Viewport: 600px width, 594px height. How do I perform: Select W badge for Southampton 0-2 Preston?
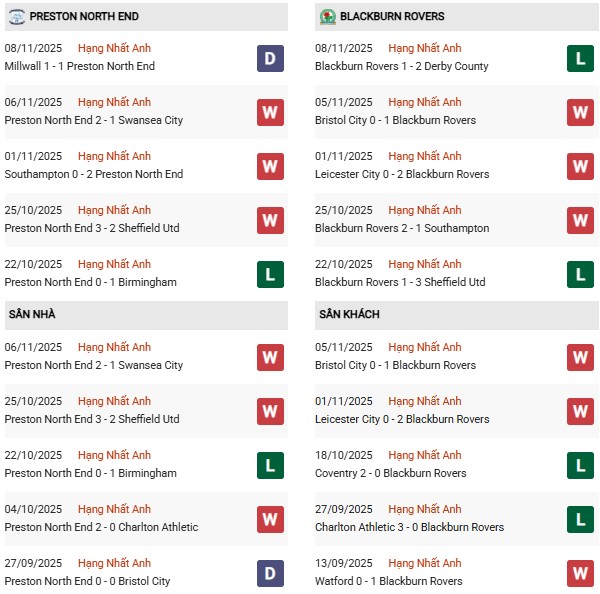pyautogui.click(x=270, y=166)
